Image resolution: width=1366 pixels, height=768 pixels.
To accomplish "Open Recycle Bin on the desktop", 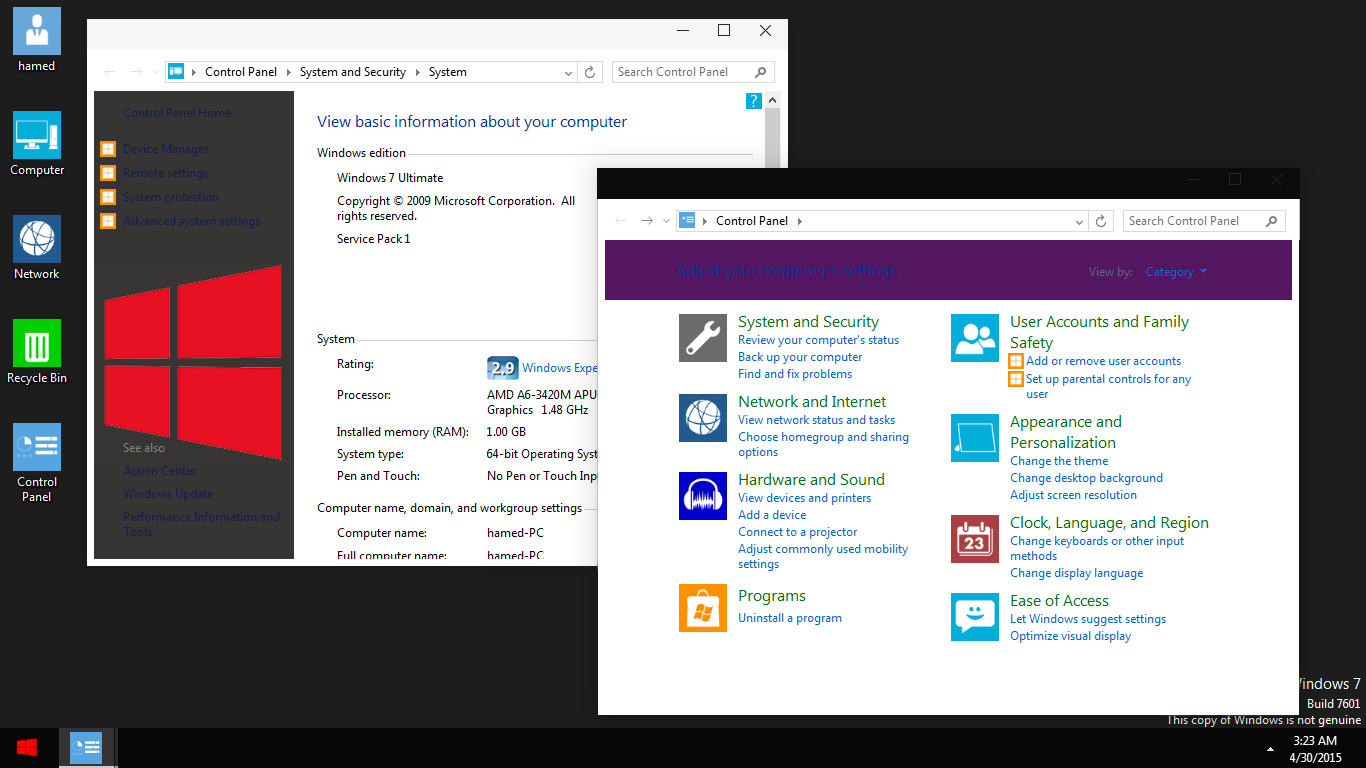I will click(x=37, y=345).
